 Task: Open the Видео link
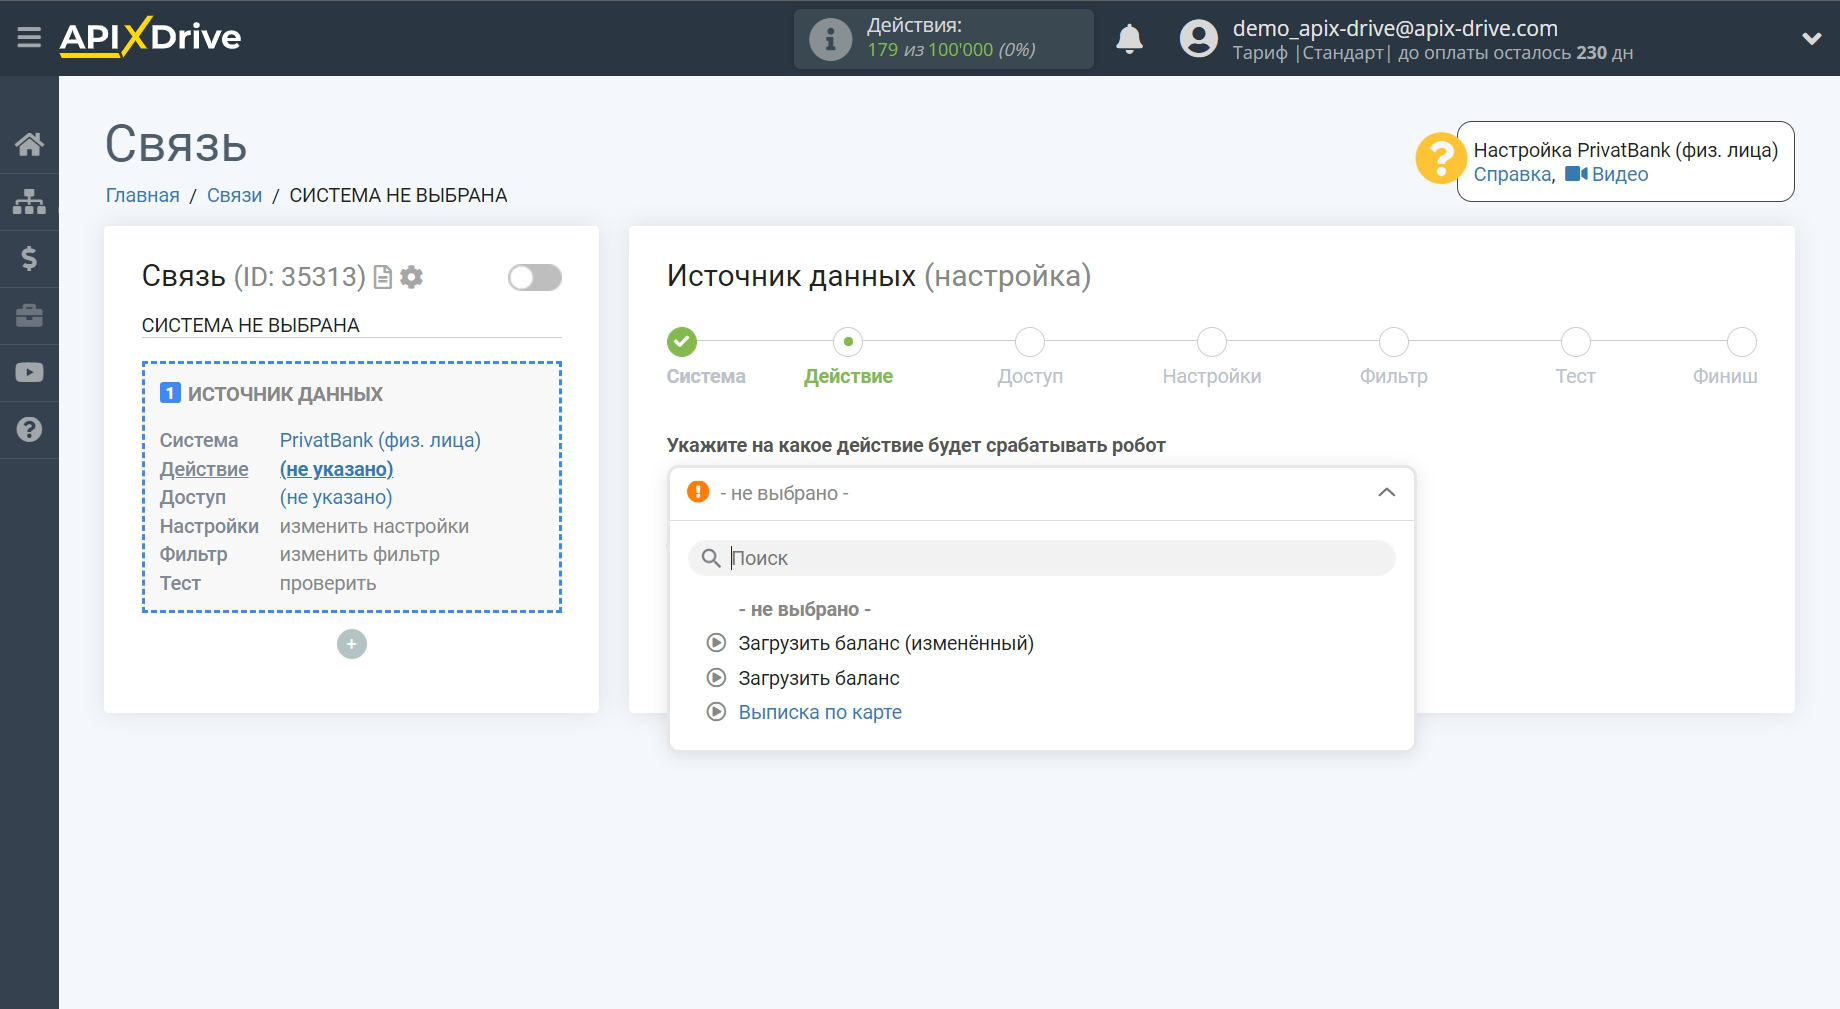coord(1607,174)
